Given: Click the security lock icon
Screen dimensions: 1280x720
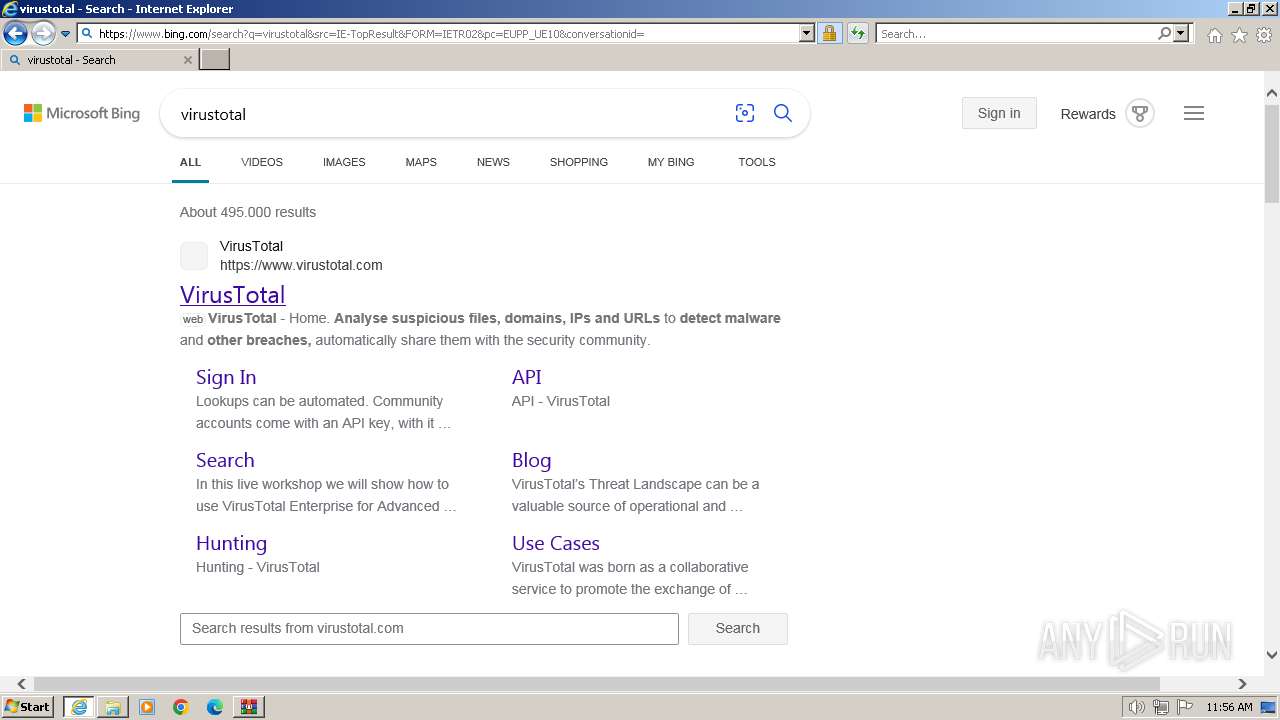Looking at the screenshot, I should tap(829, 33).
